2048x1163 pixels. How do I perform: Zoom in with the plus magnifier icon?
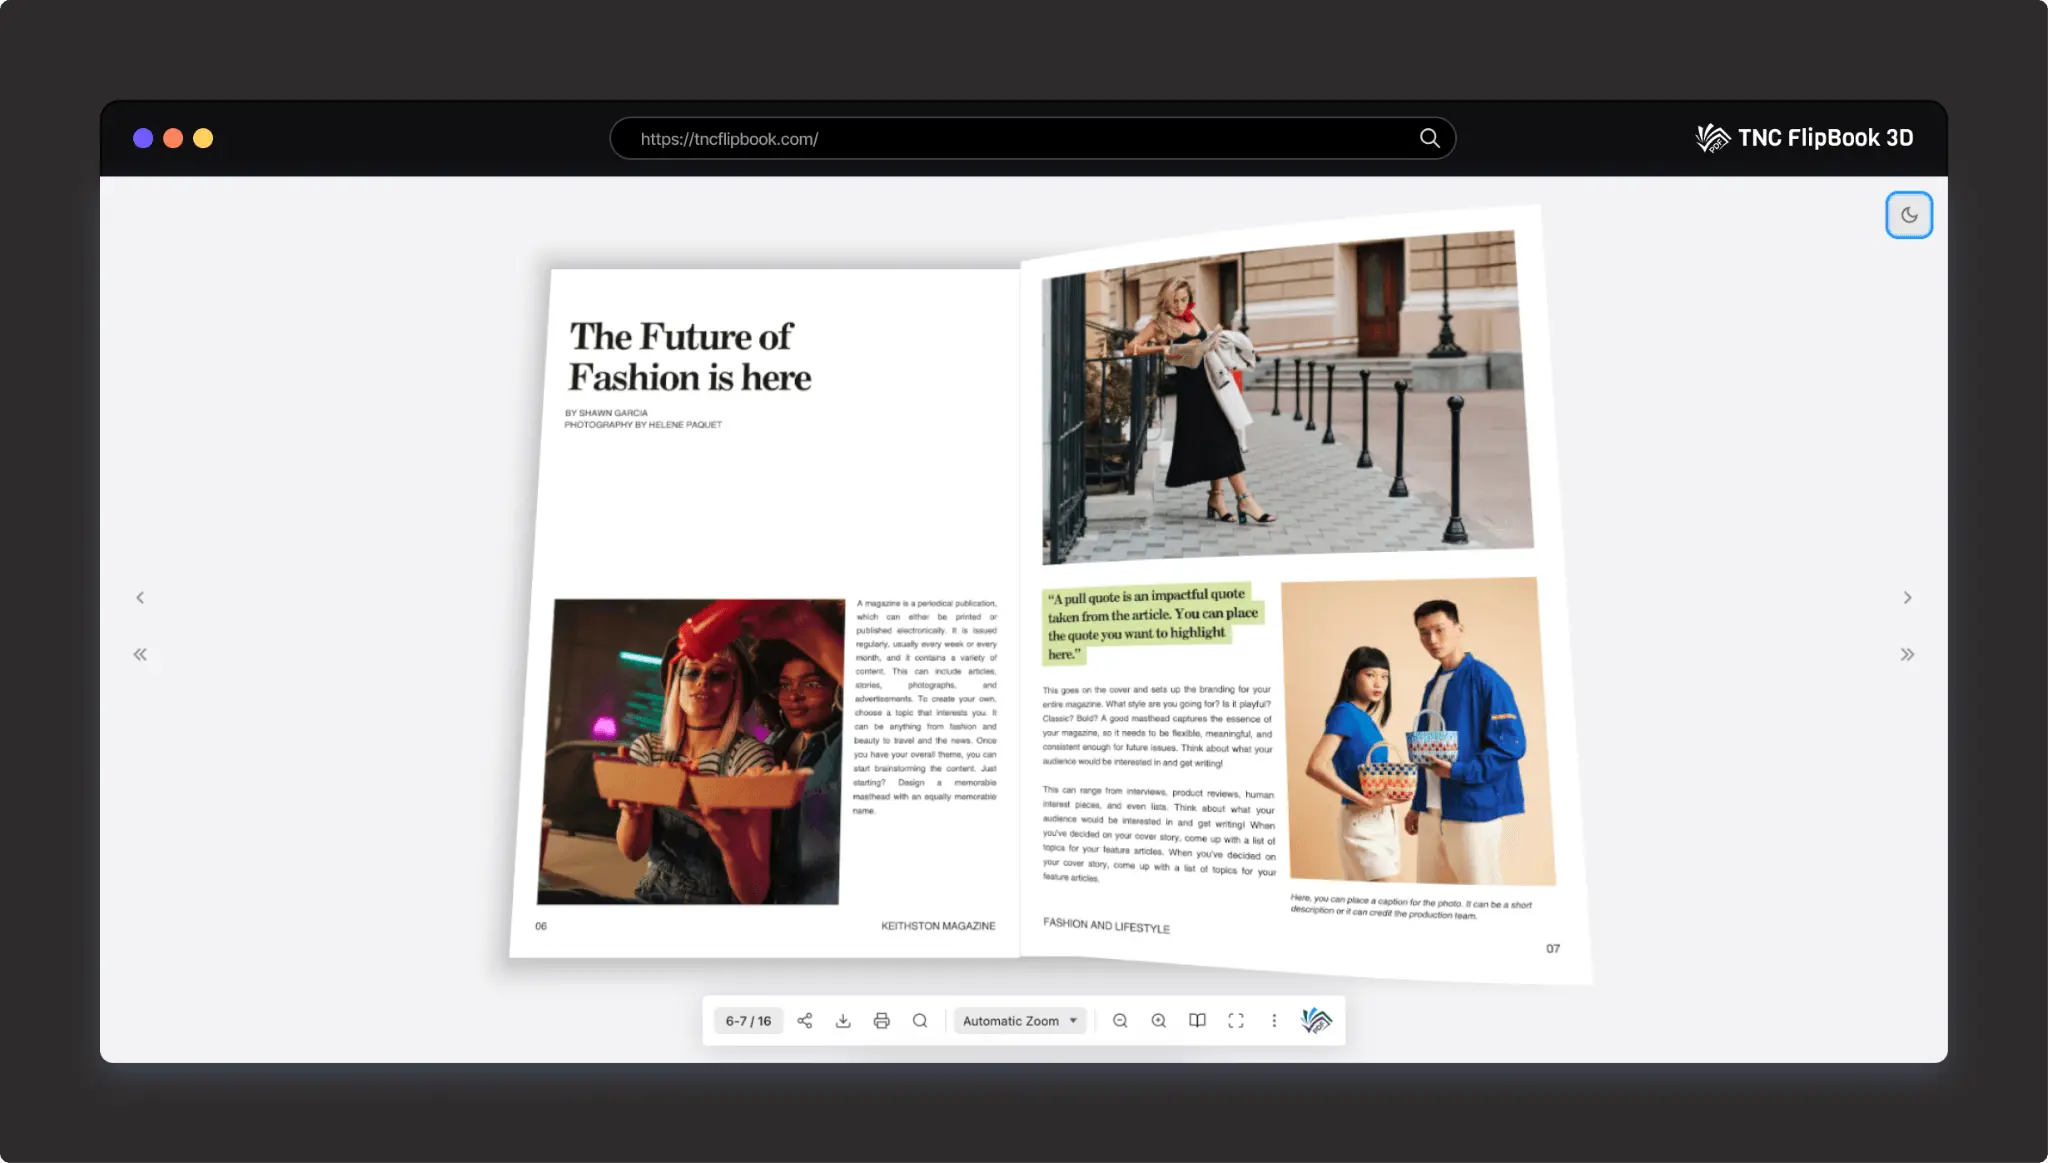tap(1158, 1021)
